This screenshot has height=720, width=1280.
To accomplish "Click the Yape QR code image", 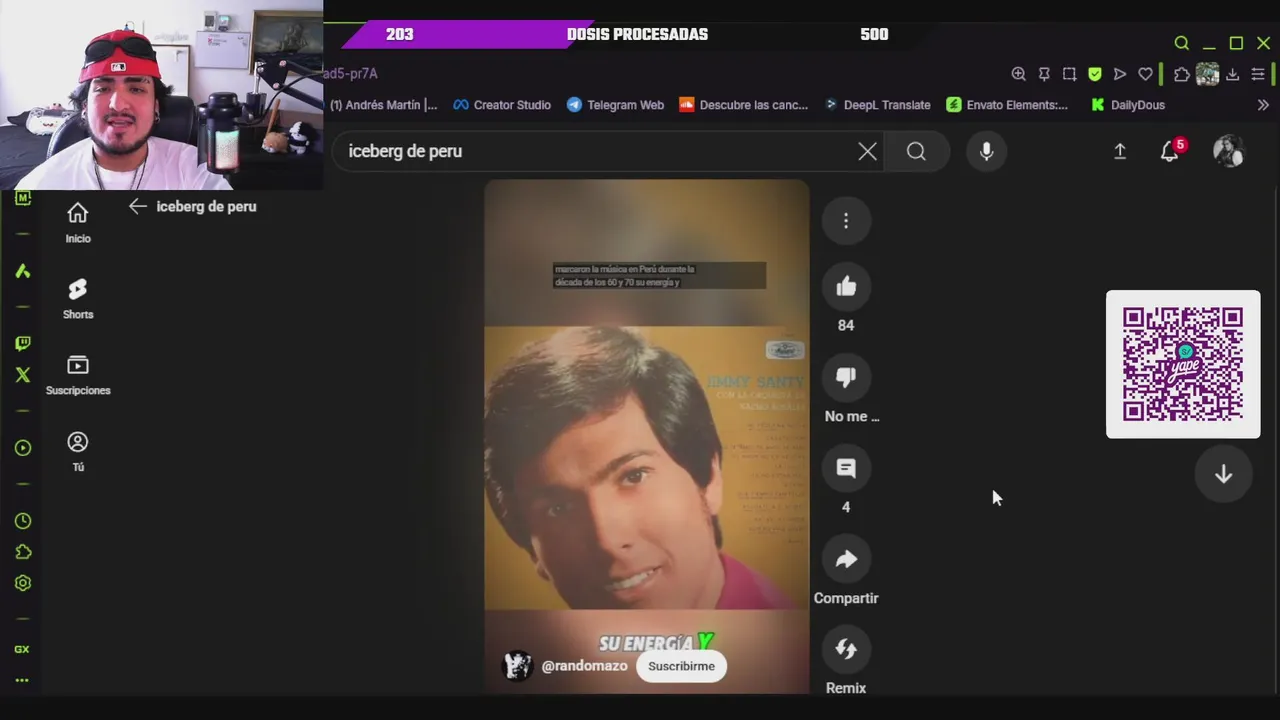I will coord(1183,364).
